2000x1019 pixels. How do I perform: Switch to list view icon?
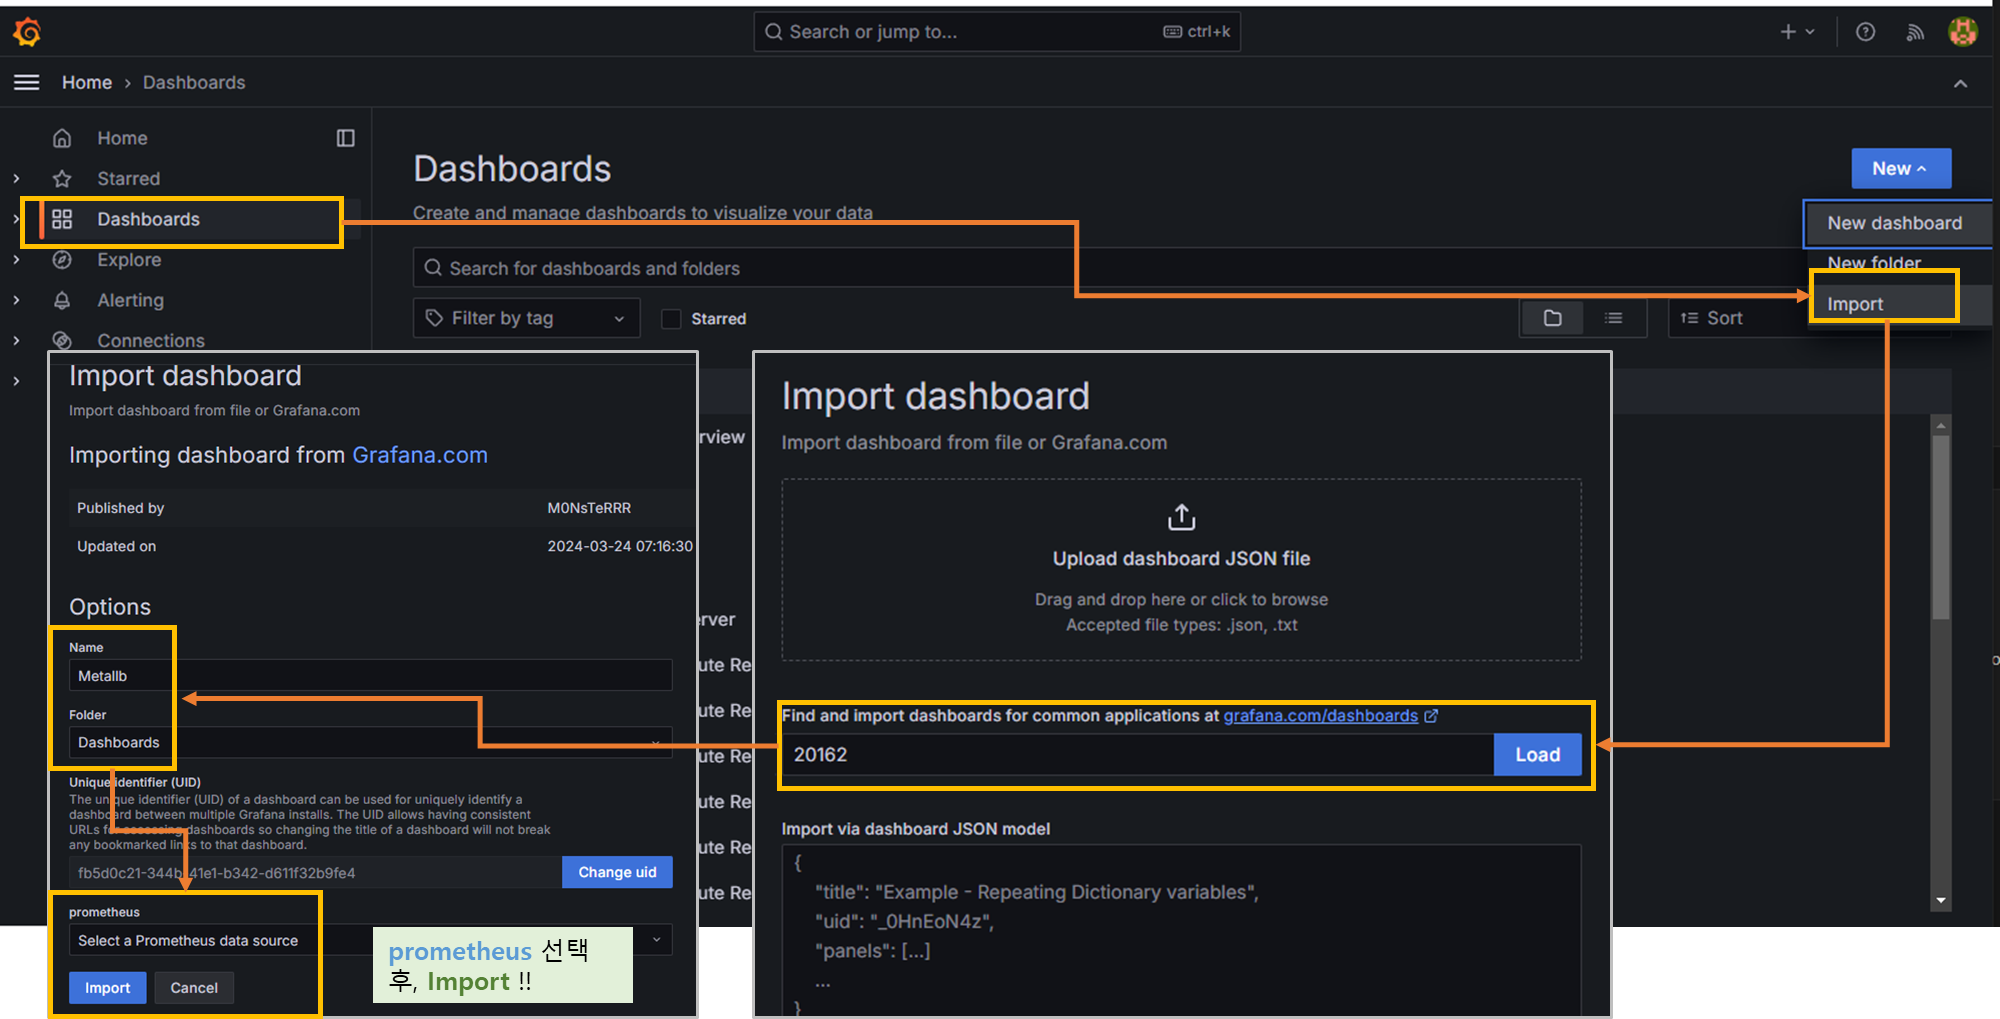1614,318
